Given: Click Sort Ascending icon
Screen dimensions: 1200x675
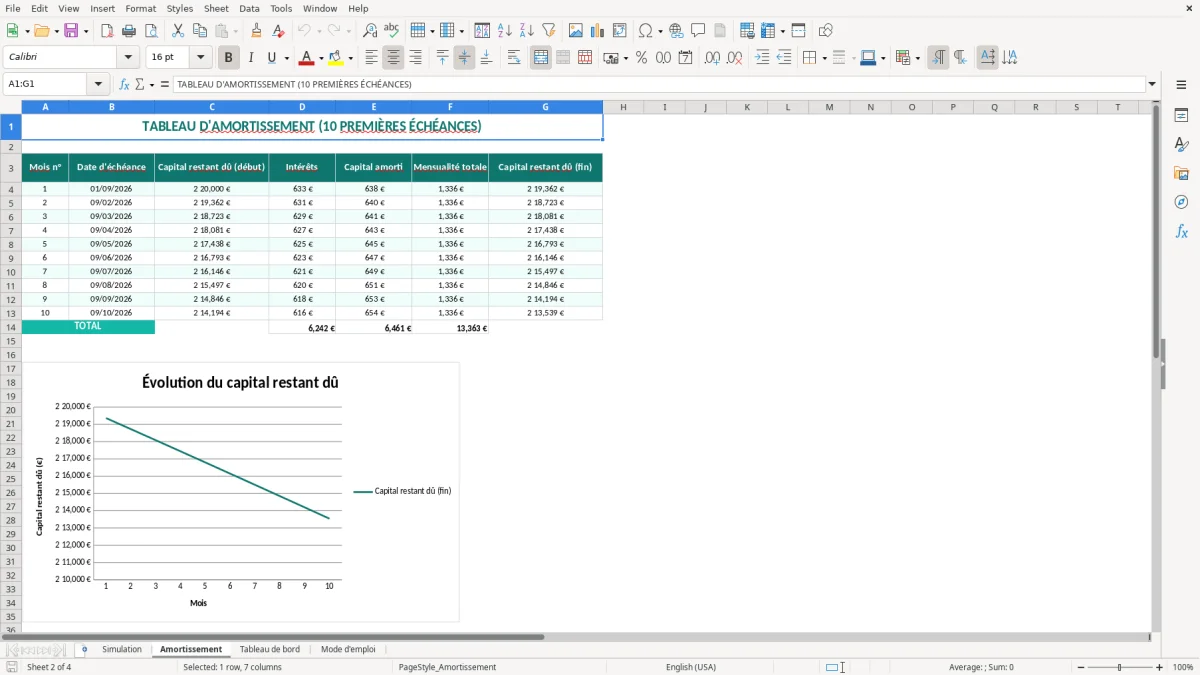Looking at the screenshot, I should click(505, 31).
